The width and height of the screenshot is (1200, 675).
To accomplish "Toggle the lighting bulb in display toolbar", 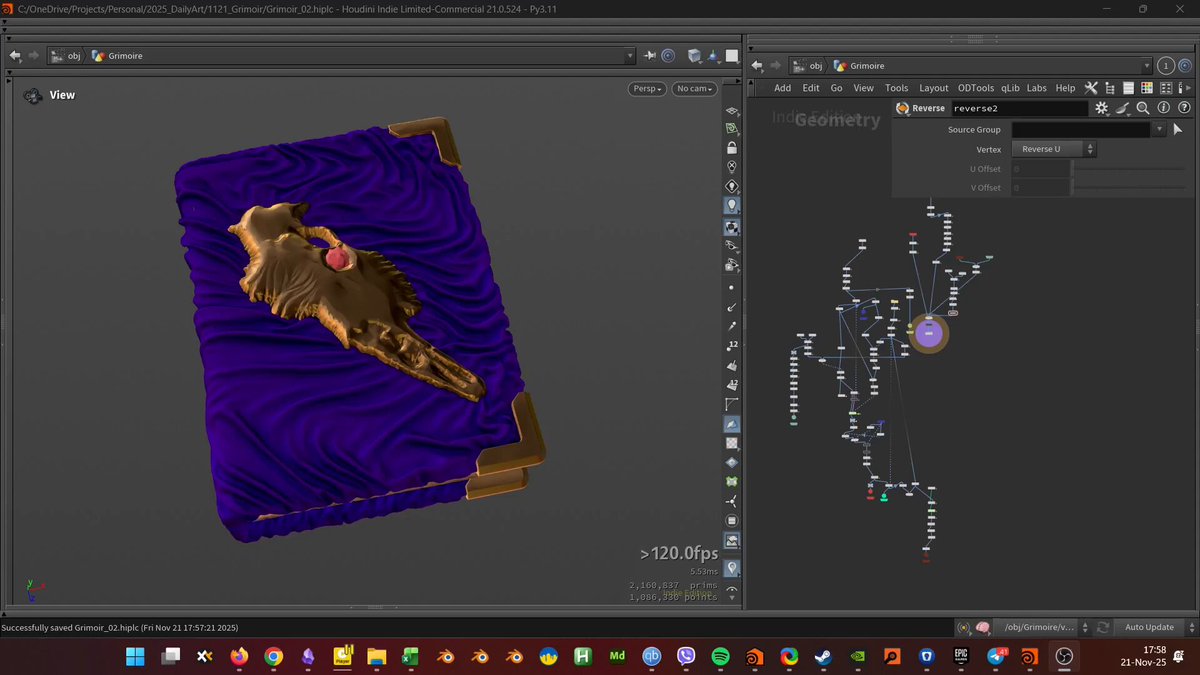I will 732,205.
